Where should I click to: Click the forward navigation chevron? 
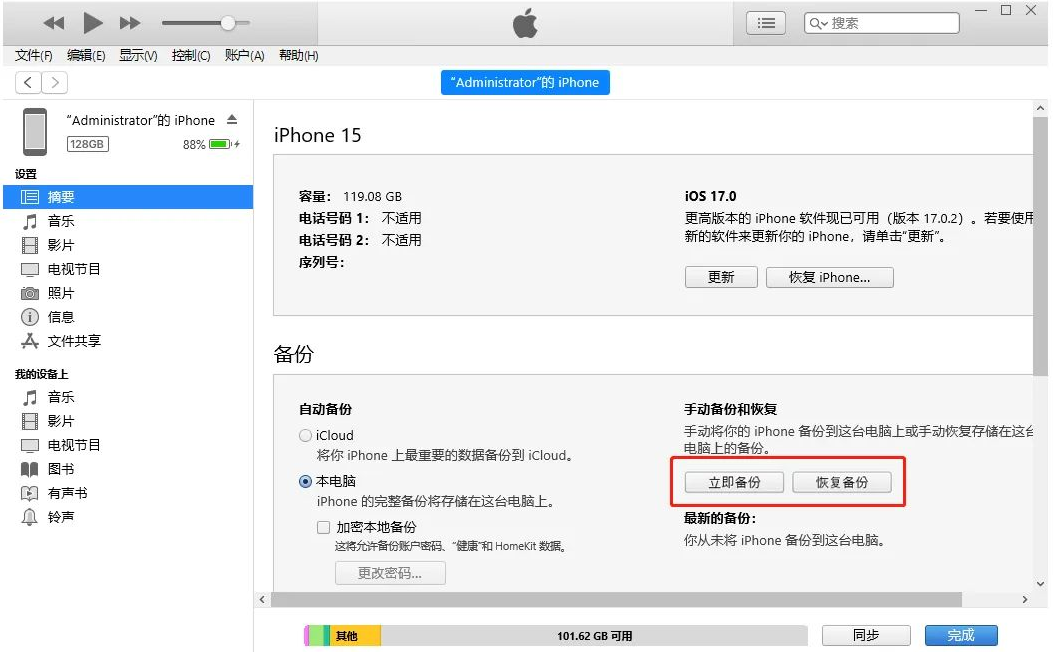[54, 82]
